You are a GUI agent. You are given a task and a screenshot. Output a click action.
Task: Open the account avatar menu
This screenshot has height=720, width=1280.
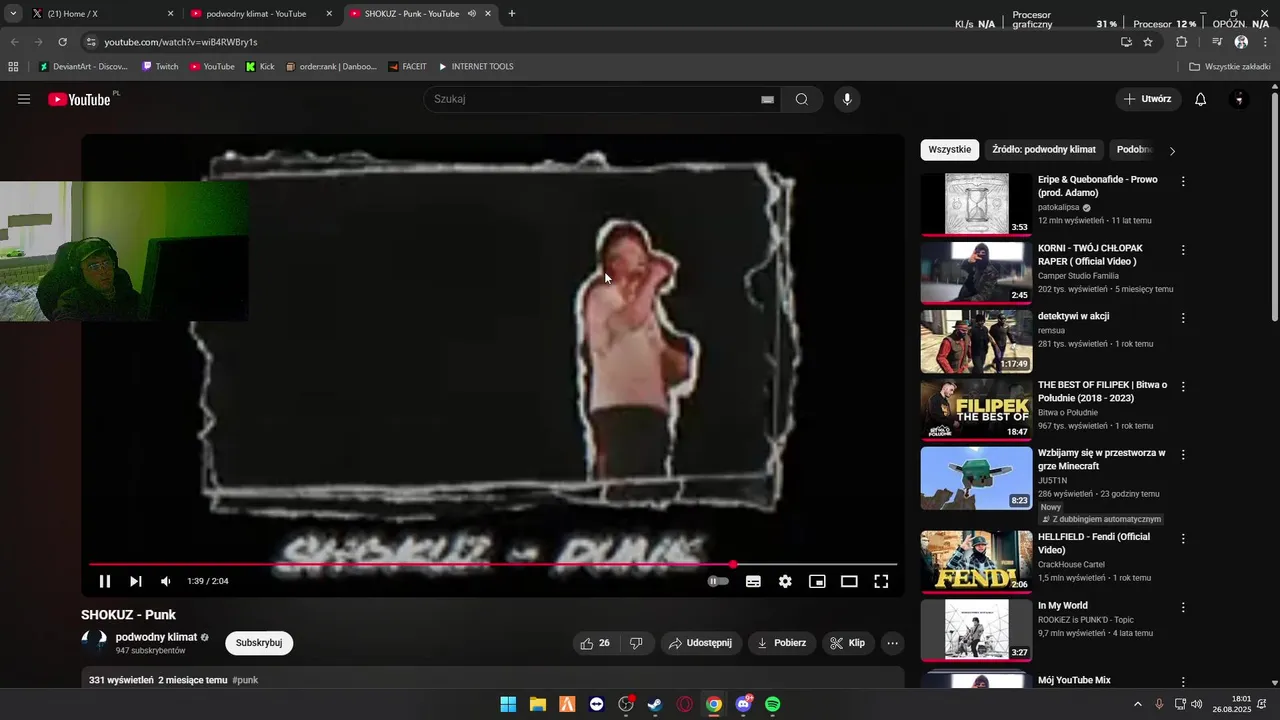point(1239,99)
